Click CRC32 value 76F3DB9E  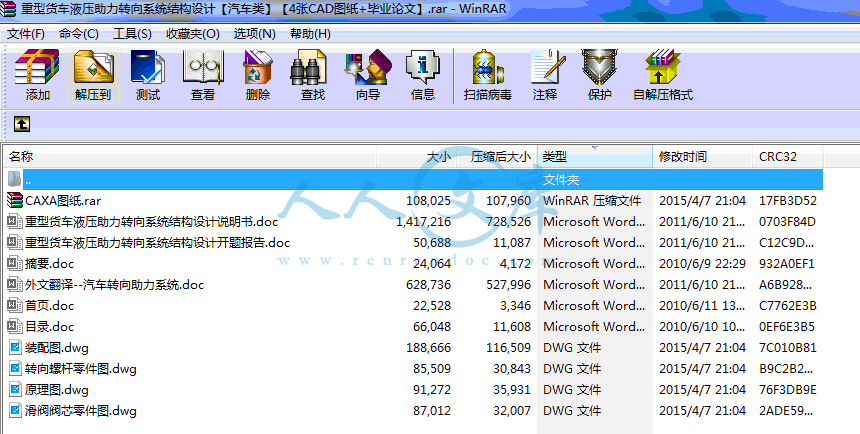[788, 390]
